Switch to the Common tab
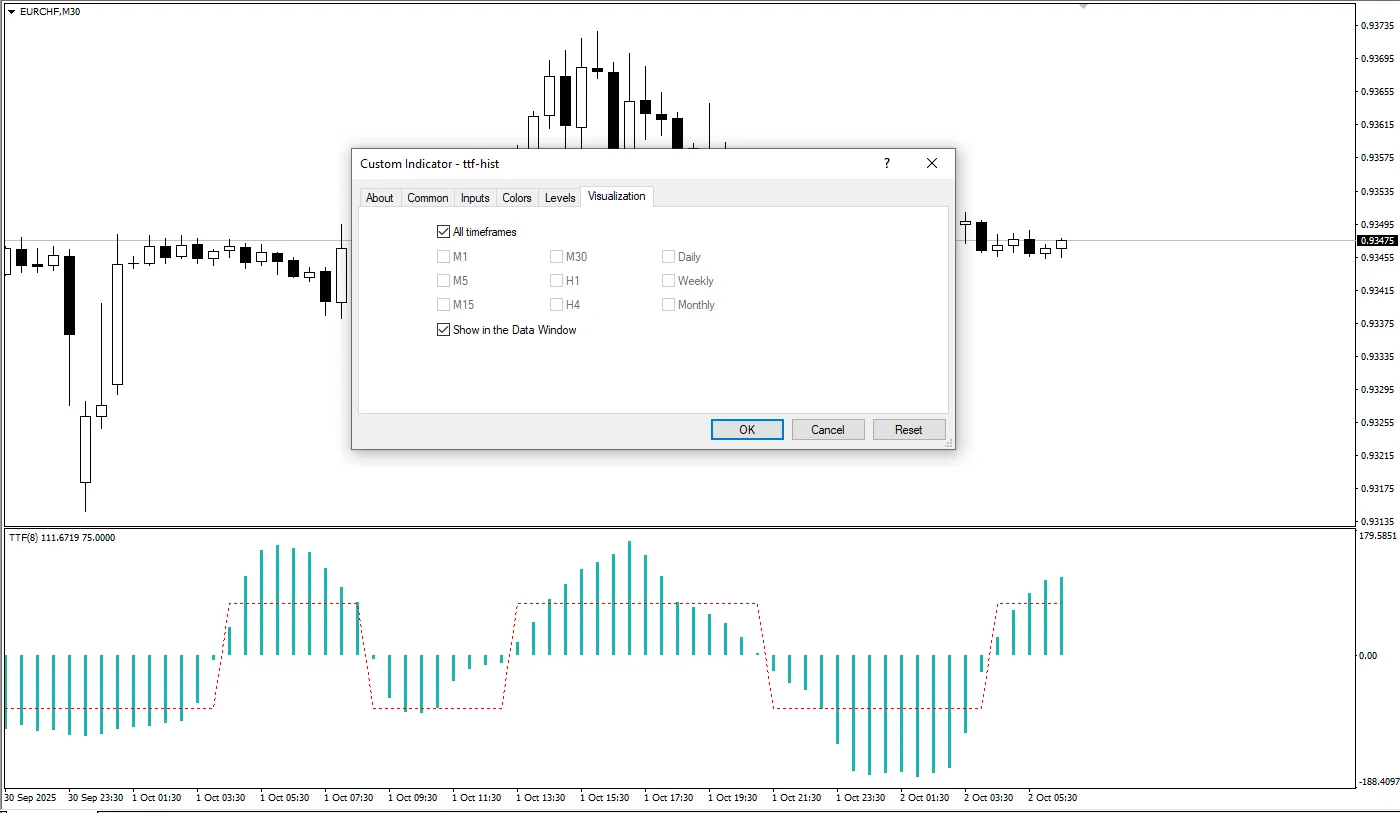The height and width of the screenshot is (813, 1400). tap(427, 198)
